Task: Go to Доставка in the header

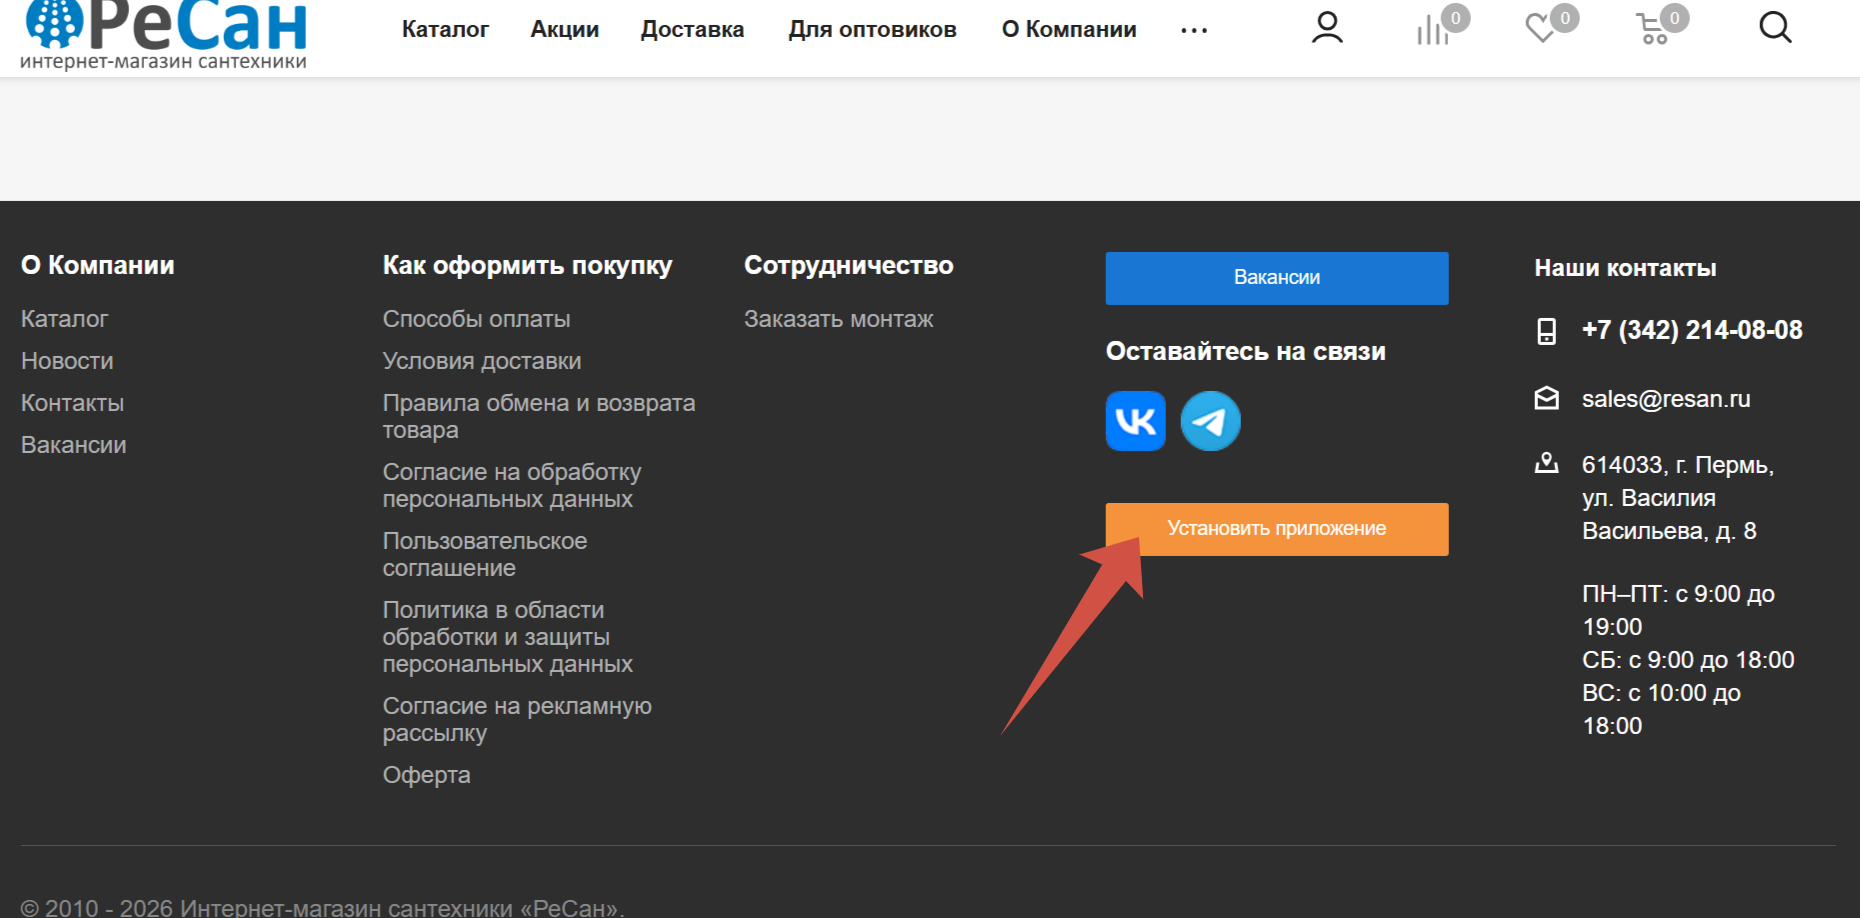Action: coord(692,30)
